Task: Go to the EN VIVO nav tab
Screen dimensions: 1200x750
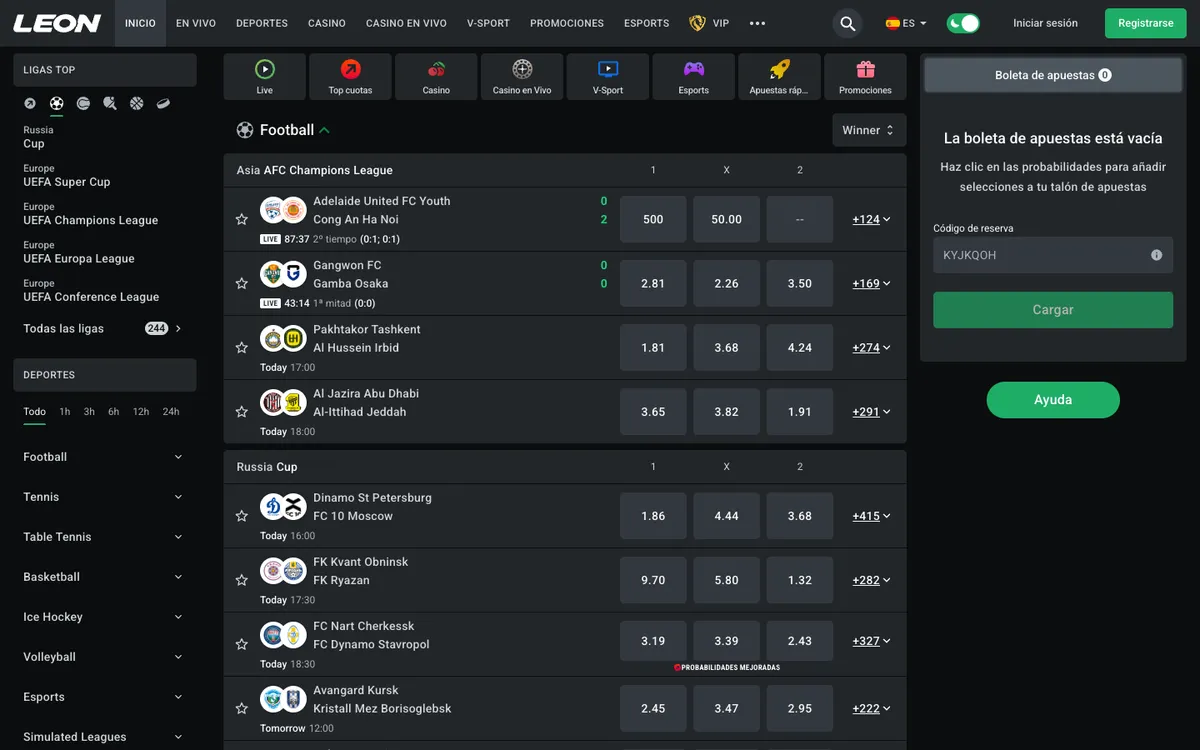Action: point(196,23)
